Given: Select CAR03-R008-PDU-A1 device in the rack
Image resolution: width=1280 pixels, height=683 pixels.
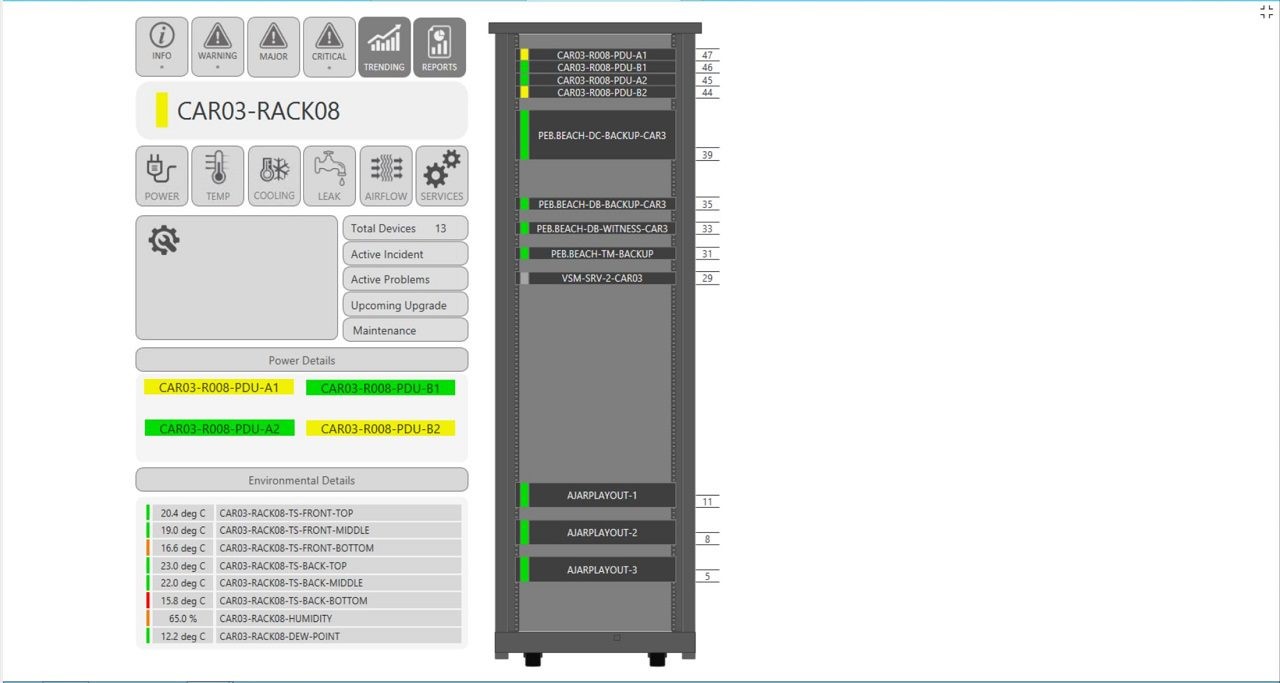Looking at the screenshot, I should pos(597,55).
